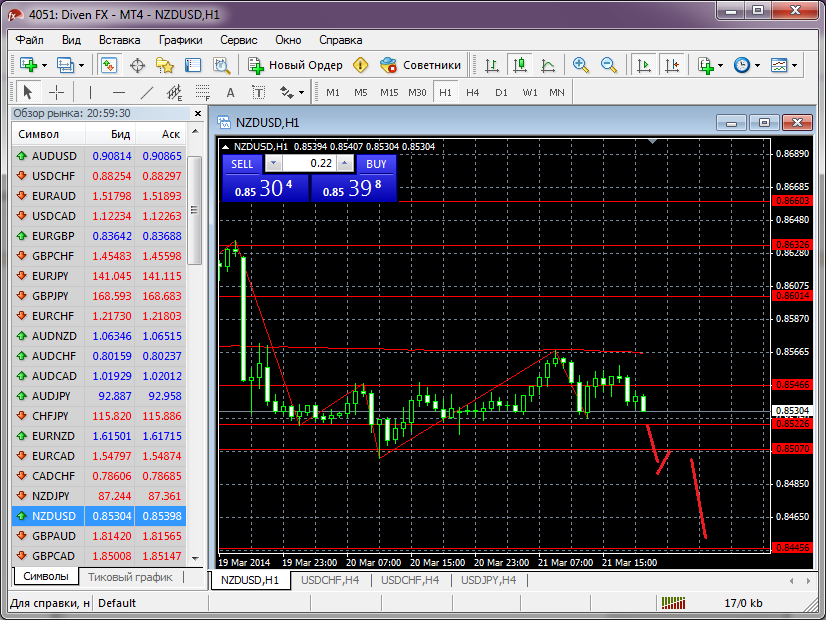Switch chart to candlesticks mode
Image resolution: width=826 pixels, height=620 pixels.
(519, 65)
